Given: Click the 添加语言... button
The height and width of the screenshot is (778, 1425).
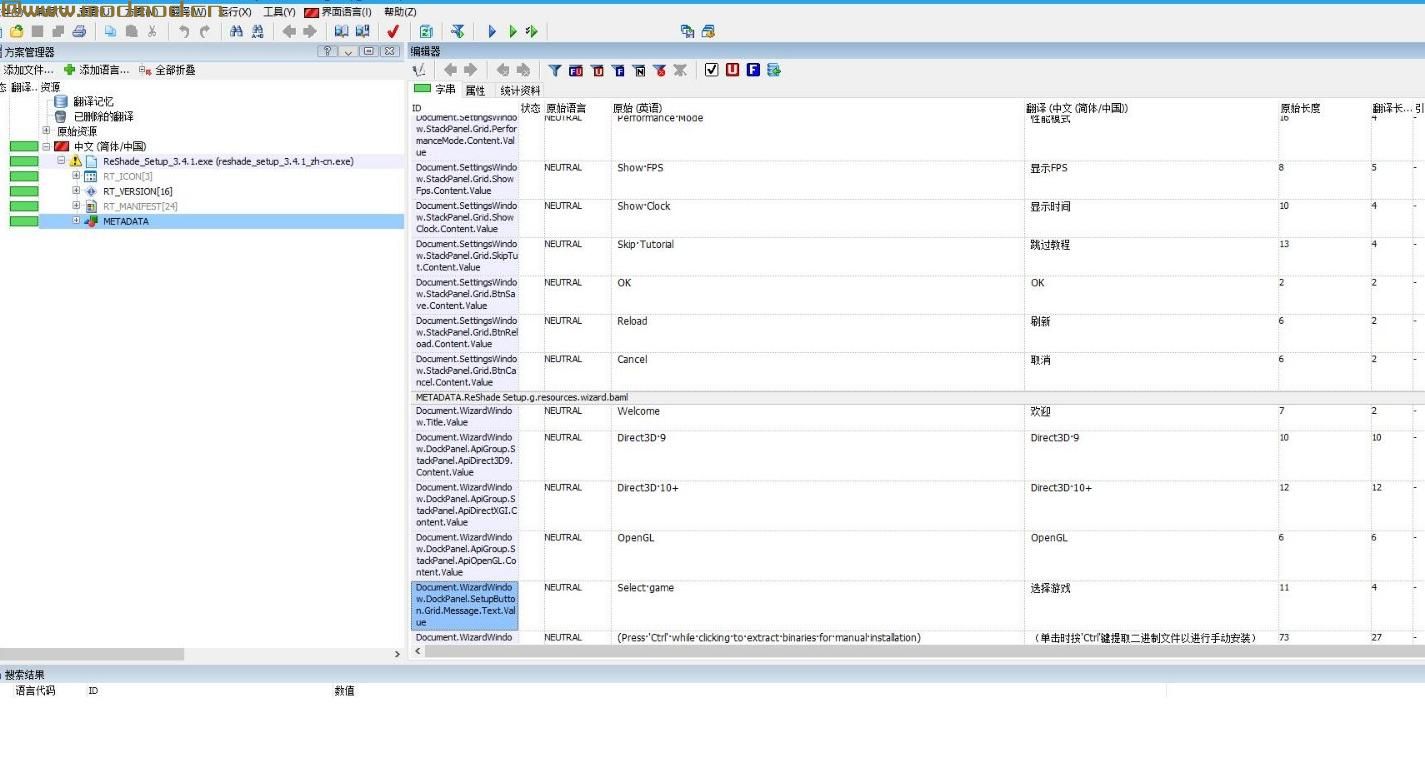Looking at the screenshot, I should click(x=96, y=70).
